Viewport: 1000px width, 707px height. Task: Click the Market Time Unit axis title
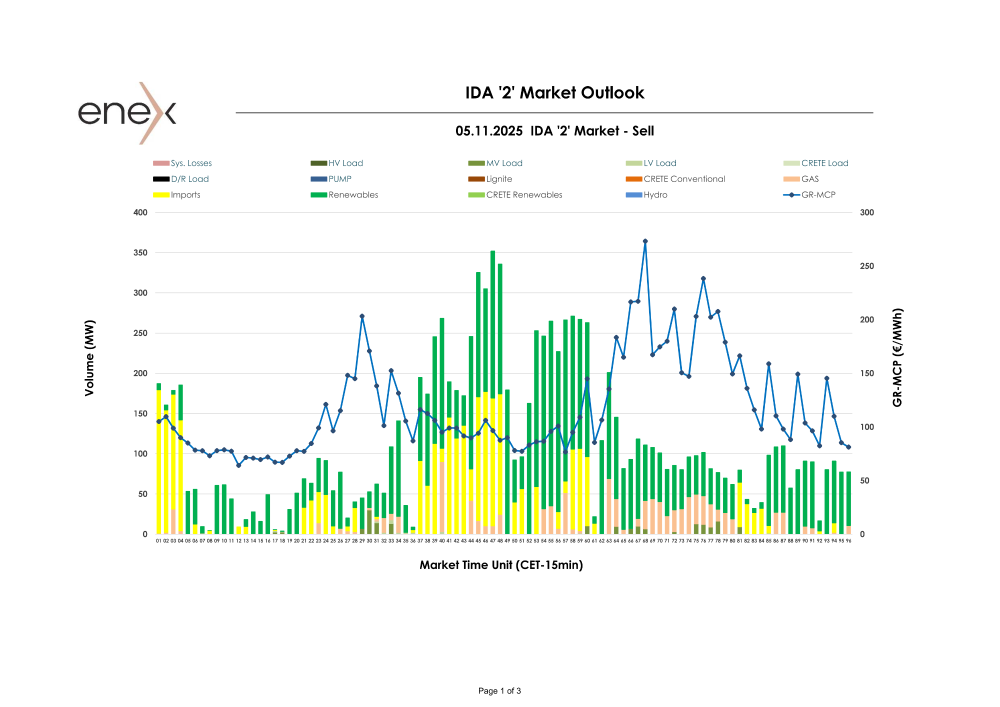tap(501, 565)
